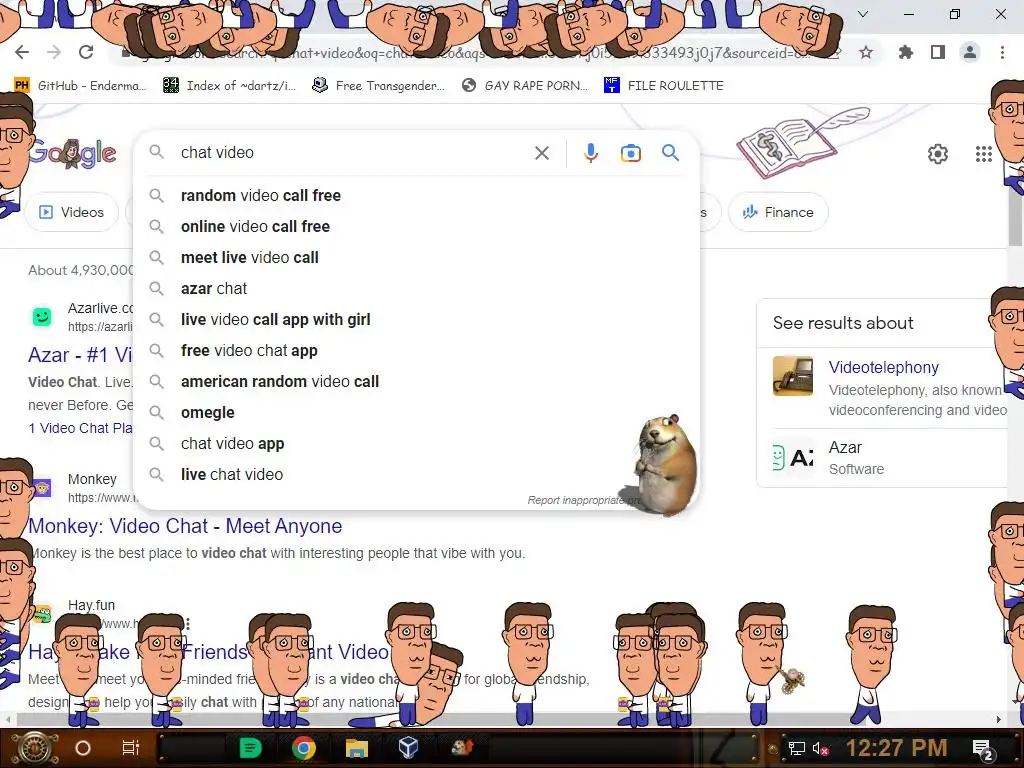Open VirtualBox cube icon on taskbar
Image resolution: width=1024 pixels, height=768 pixels.
408,748
